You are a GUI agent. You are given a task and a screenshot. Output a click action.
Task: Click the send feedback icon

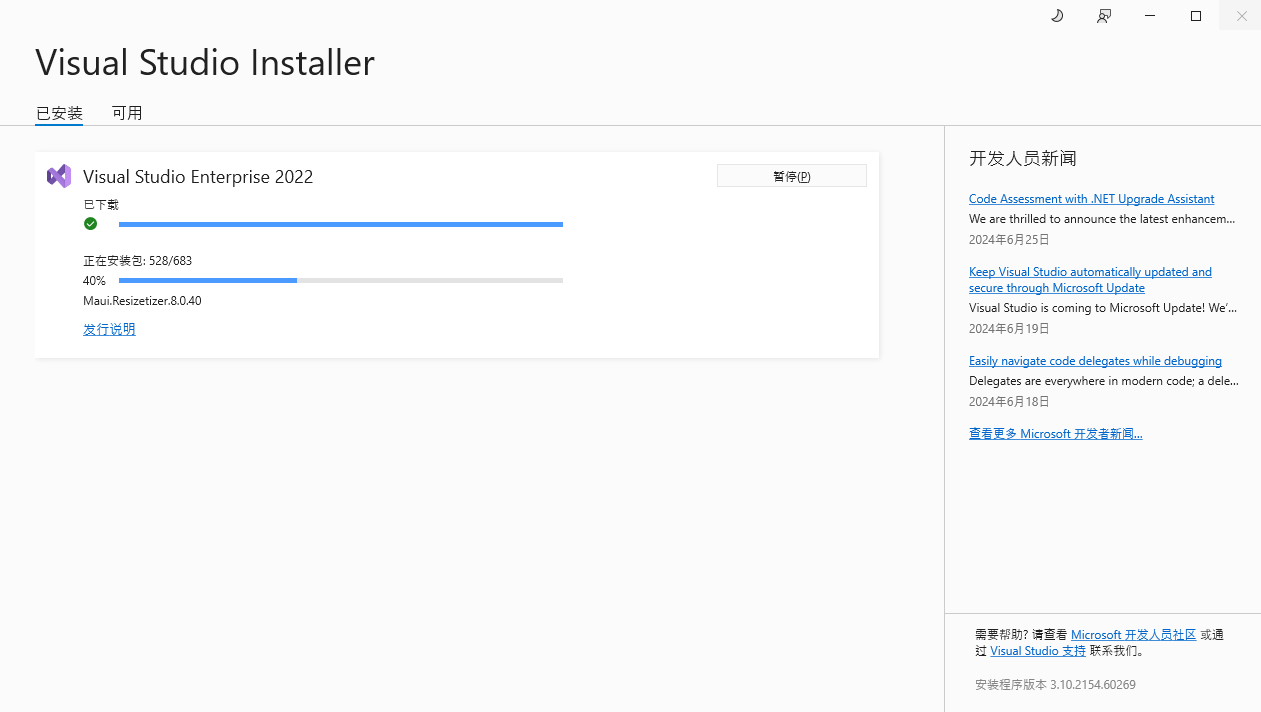click(1103, 16)
